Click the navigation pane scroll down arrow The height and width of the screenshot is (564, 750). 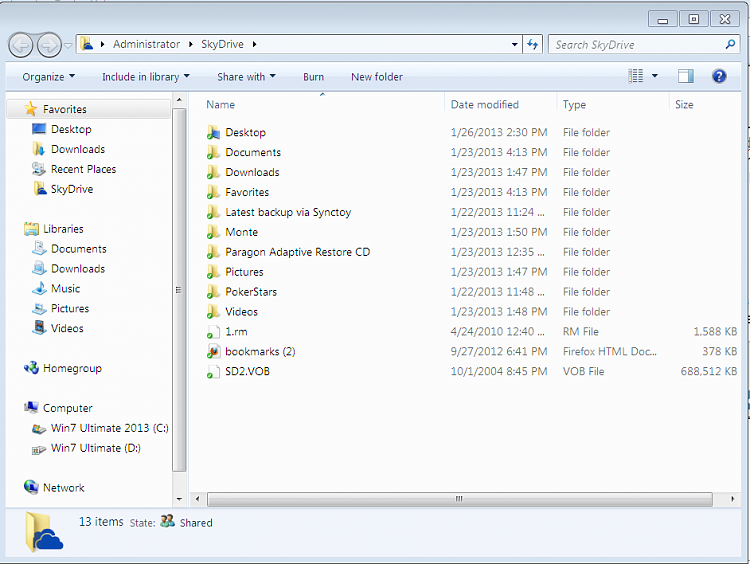(179, 499)
